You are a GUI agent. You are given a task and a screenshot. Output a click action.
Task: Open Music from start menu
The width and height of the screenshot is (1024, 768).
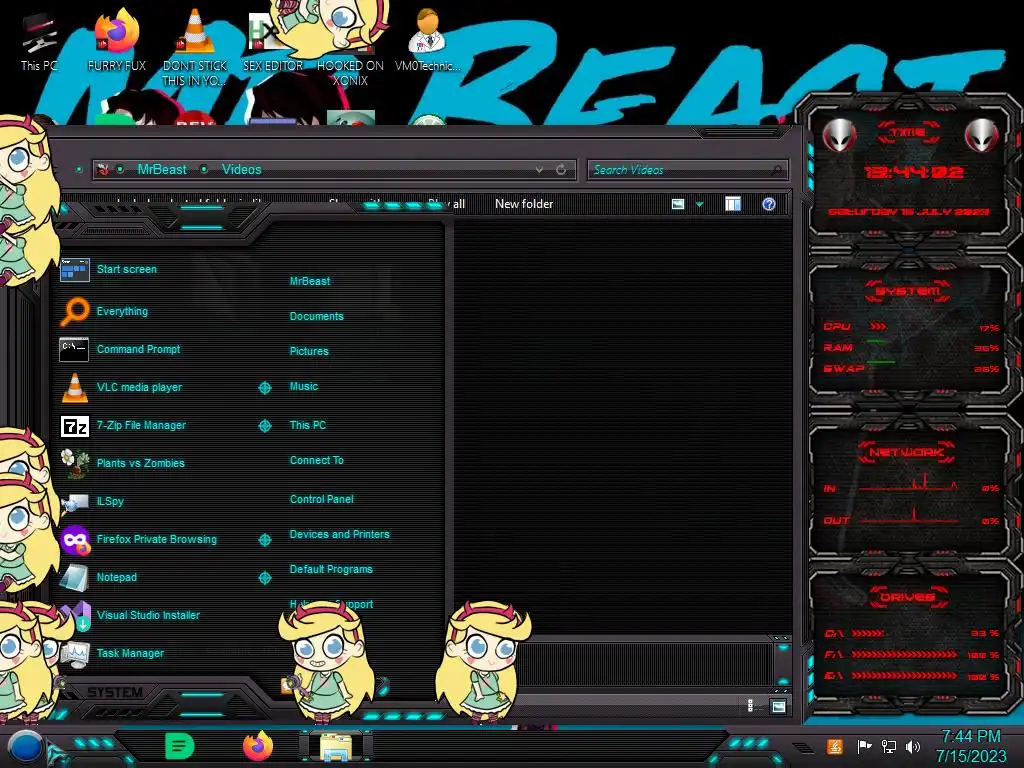click(304, 387)
